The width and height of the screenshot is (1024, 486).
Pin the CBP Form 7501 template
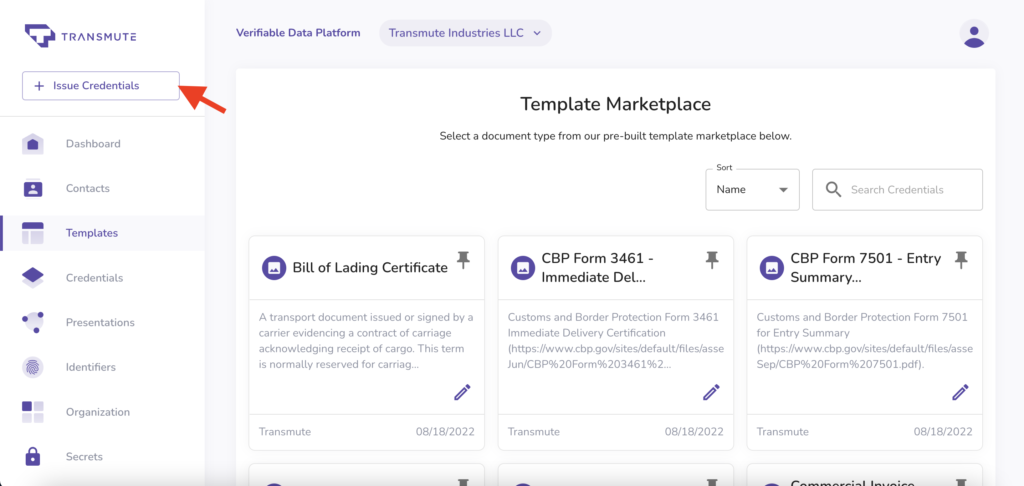pos(961,260)
